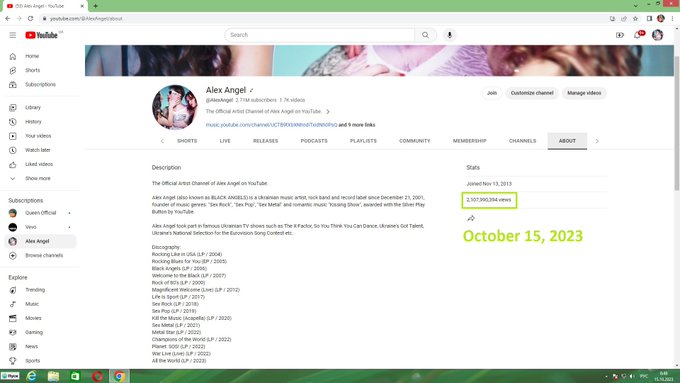Screen dimensions: 680x383
Task: Click in the YouTube search field
Action: (x=320, y=35)
